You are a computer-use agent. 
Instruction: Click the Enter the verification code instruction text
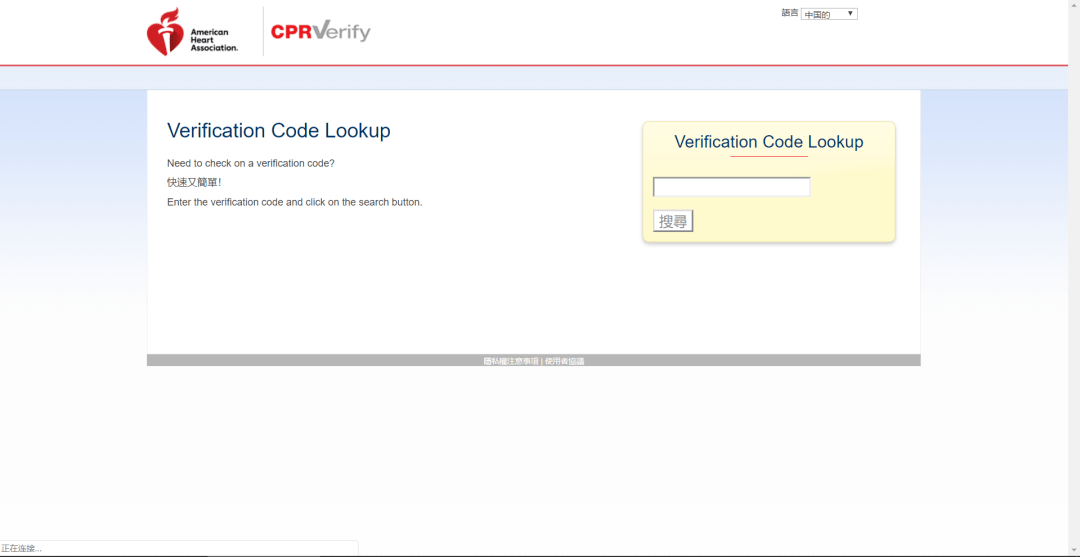(295, 202)
